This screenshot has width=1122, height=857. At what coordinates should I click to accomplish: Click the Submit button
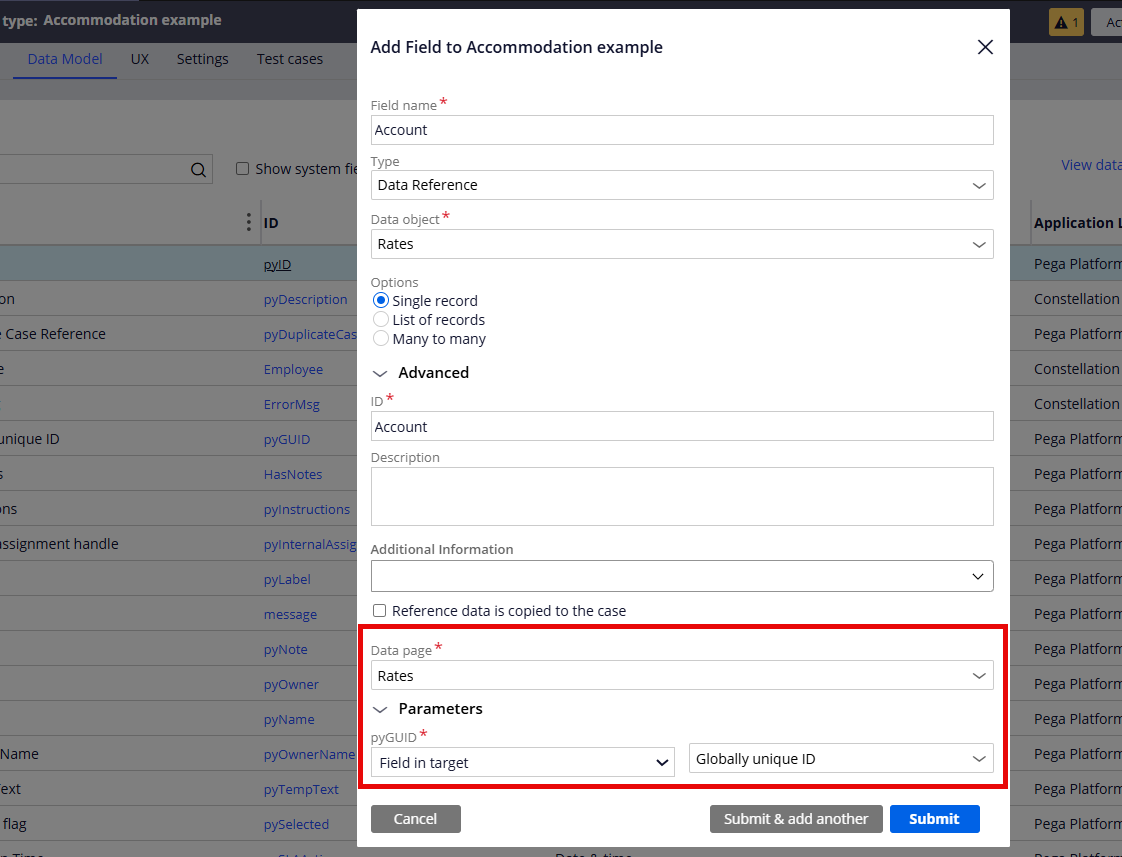(934, 818)
